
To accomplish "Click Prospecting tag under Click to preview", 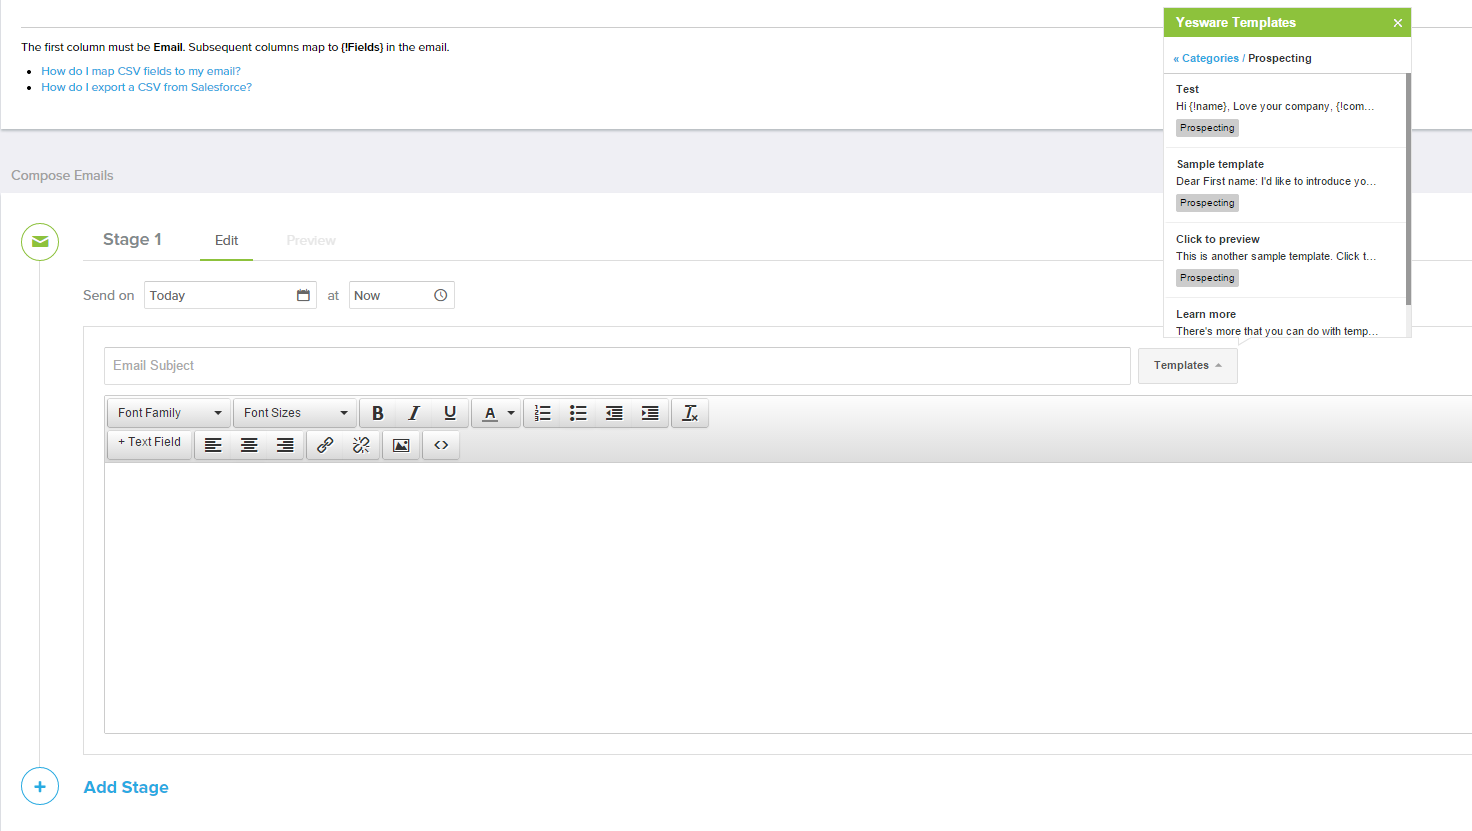I will point(1207,278).
